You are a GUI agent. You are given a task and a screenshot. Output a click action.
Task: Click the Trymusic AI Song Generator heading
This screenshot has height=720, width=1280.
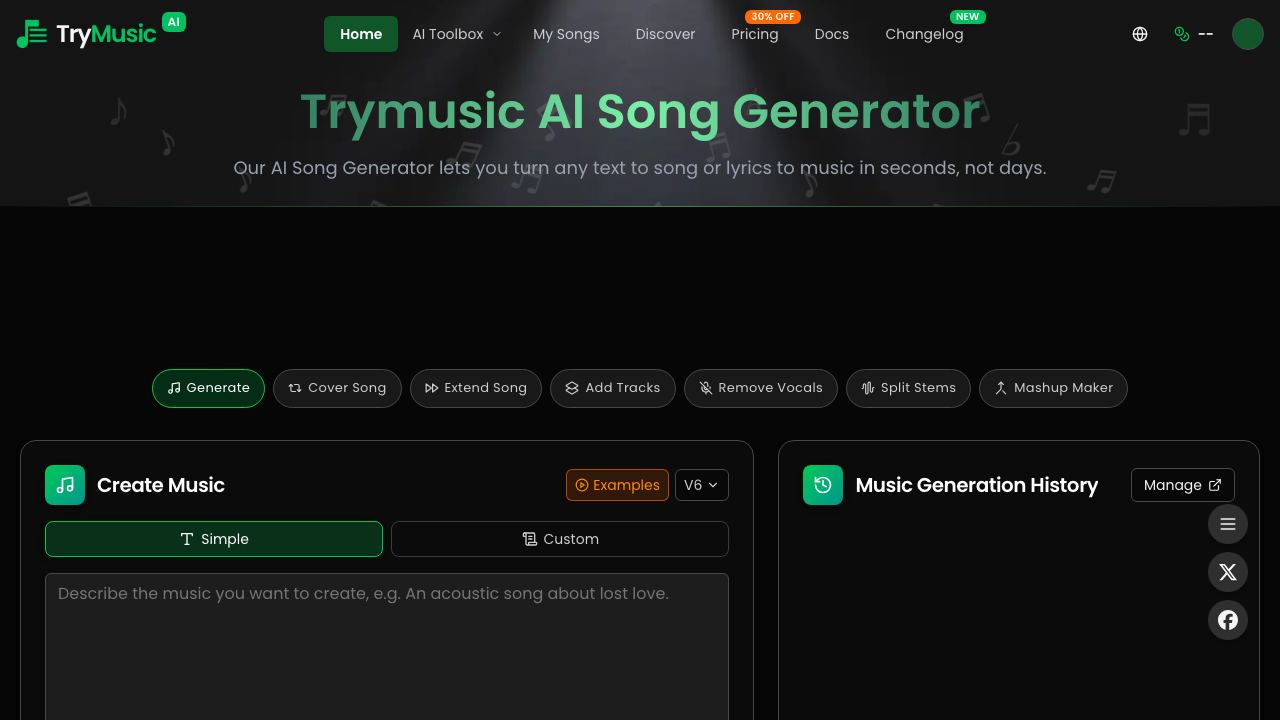tap(640, 111)
